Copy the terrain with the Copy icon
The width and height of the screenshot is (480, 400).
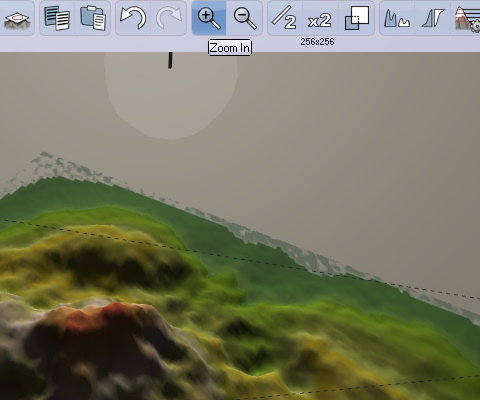tap(57, 18)
